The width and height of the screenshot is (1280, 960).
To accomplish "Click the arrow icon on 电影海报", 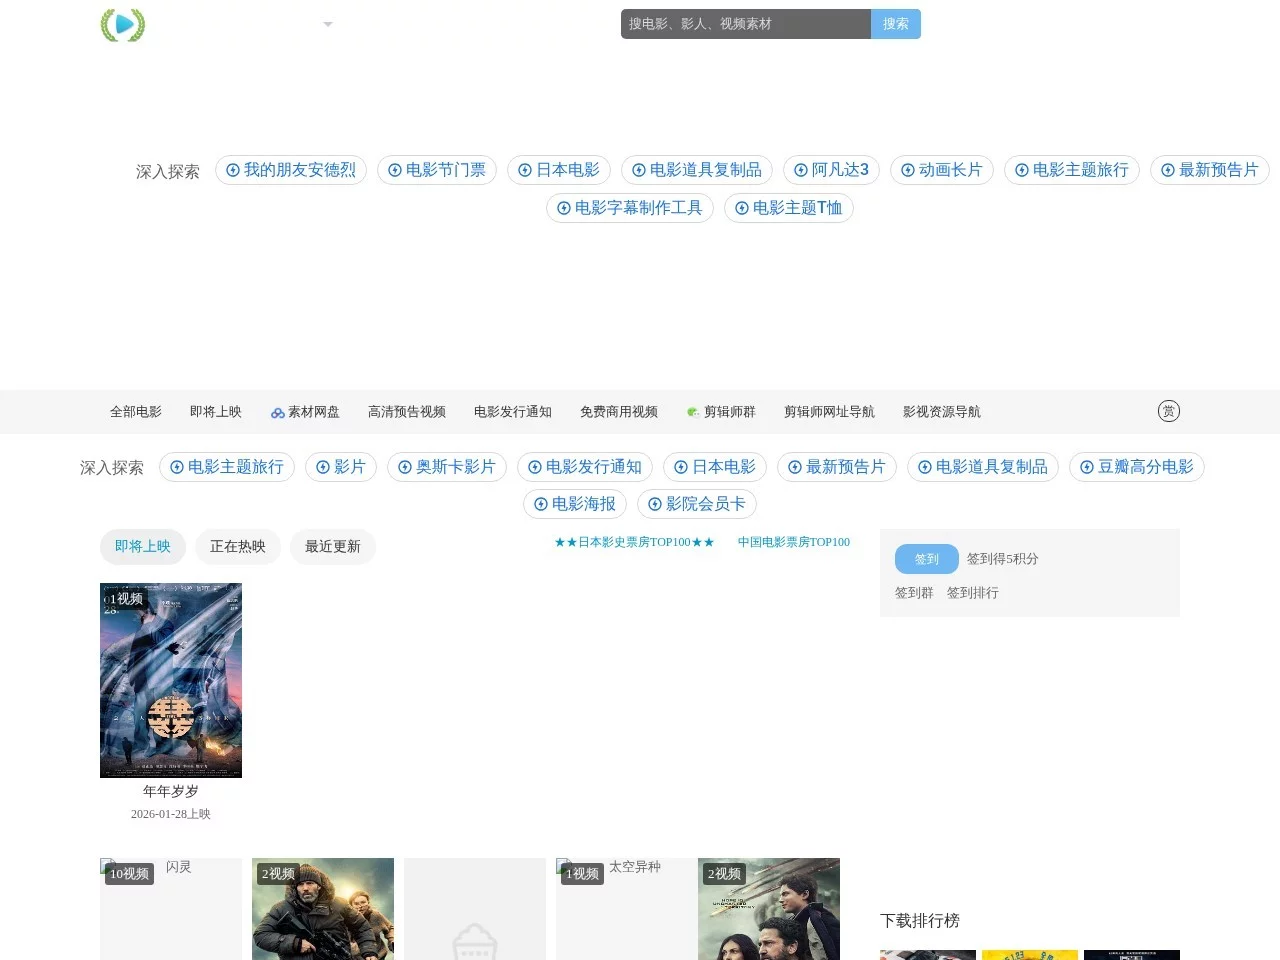I will coord(541,504).
